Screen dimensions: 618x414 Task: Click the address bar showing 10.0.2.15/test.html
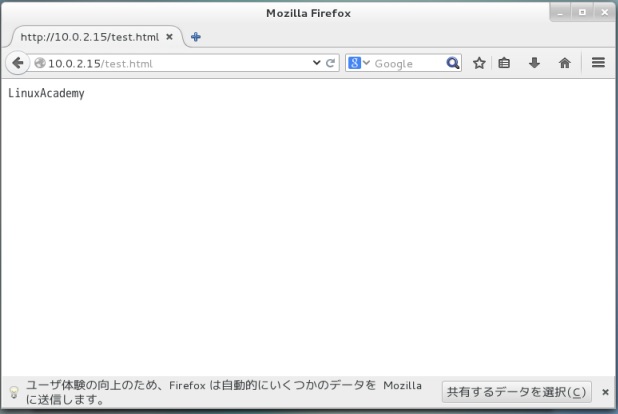[179, 63]
